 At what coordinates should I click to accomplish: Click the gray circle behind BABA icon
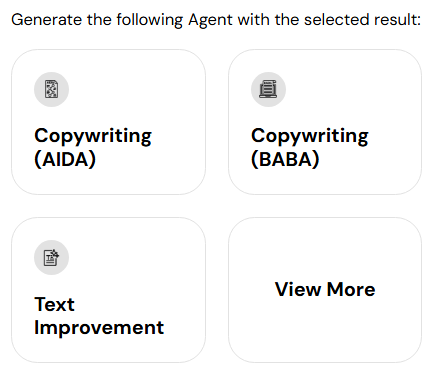pyautogui.click(x=268, y=89)
